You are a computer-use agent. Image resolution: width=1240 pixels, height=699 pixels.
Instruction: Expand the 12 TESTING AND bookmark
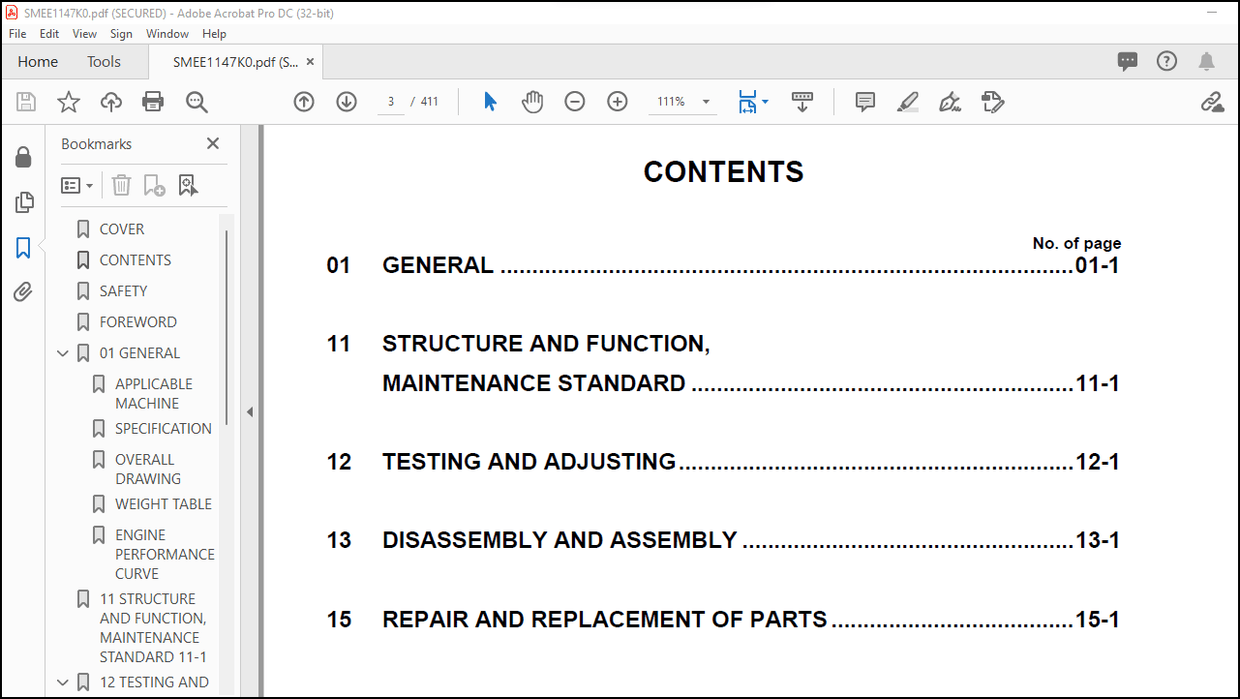62,681
